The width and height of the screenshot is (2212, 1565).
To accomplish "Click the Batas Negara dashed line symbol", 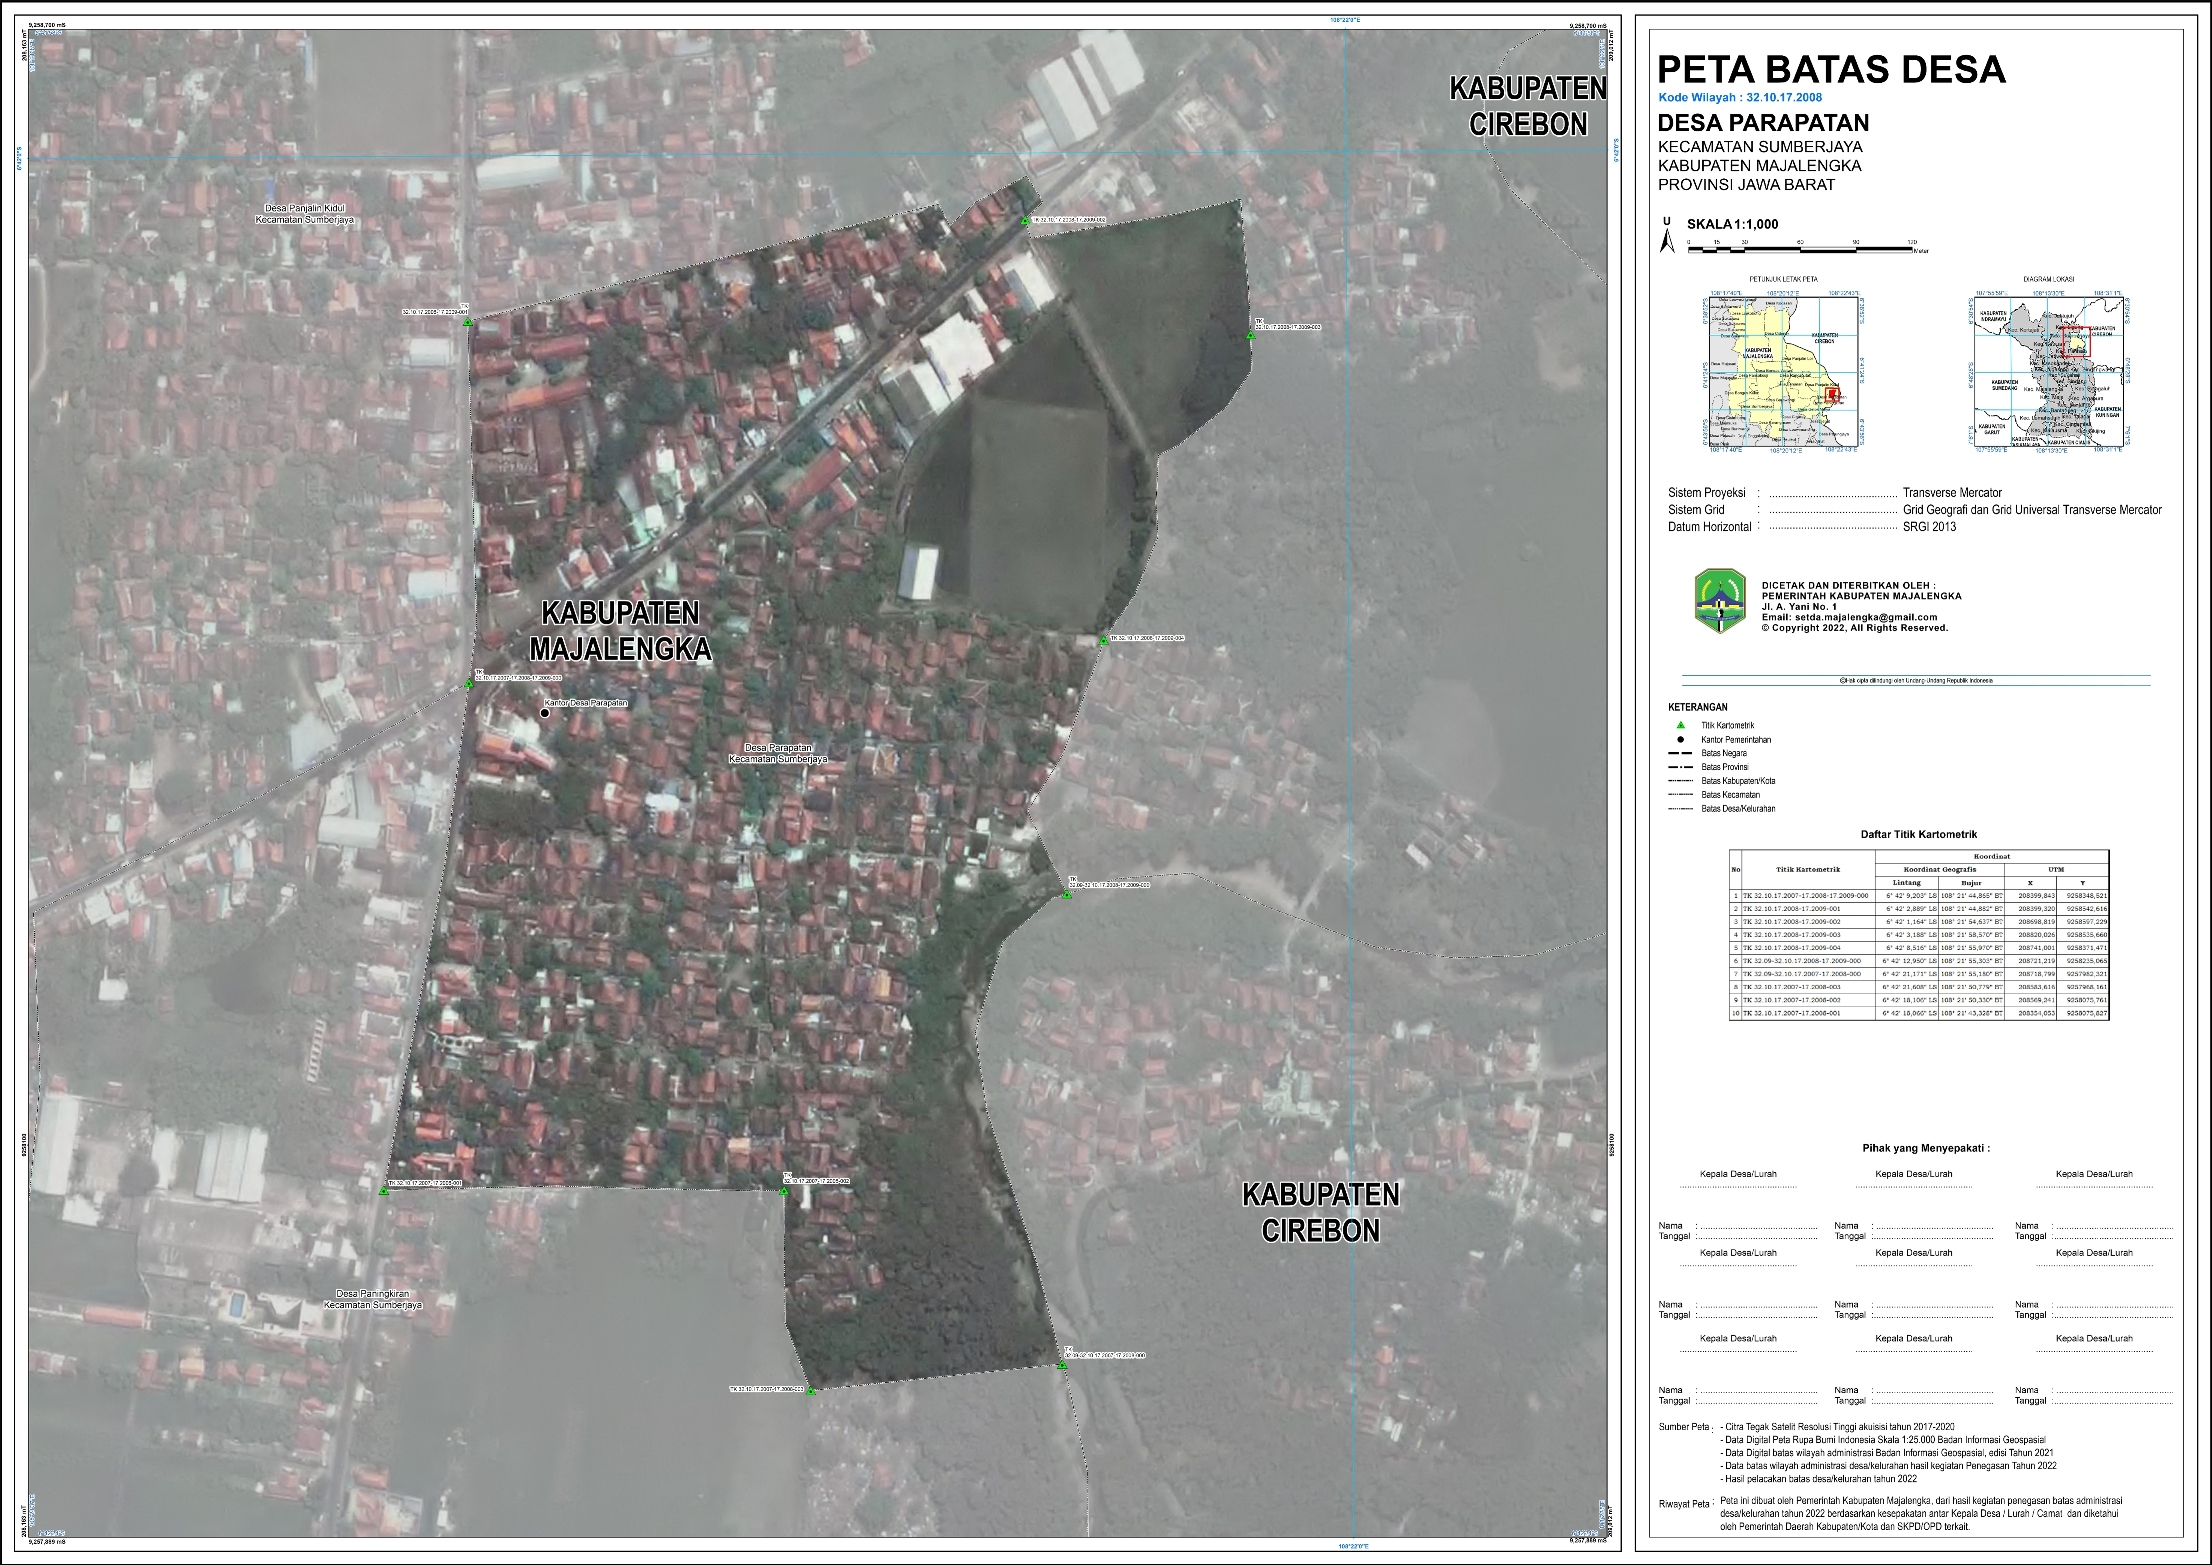I will 1680,753.
